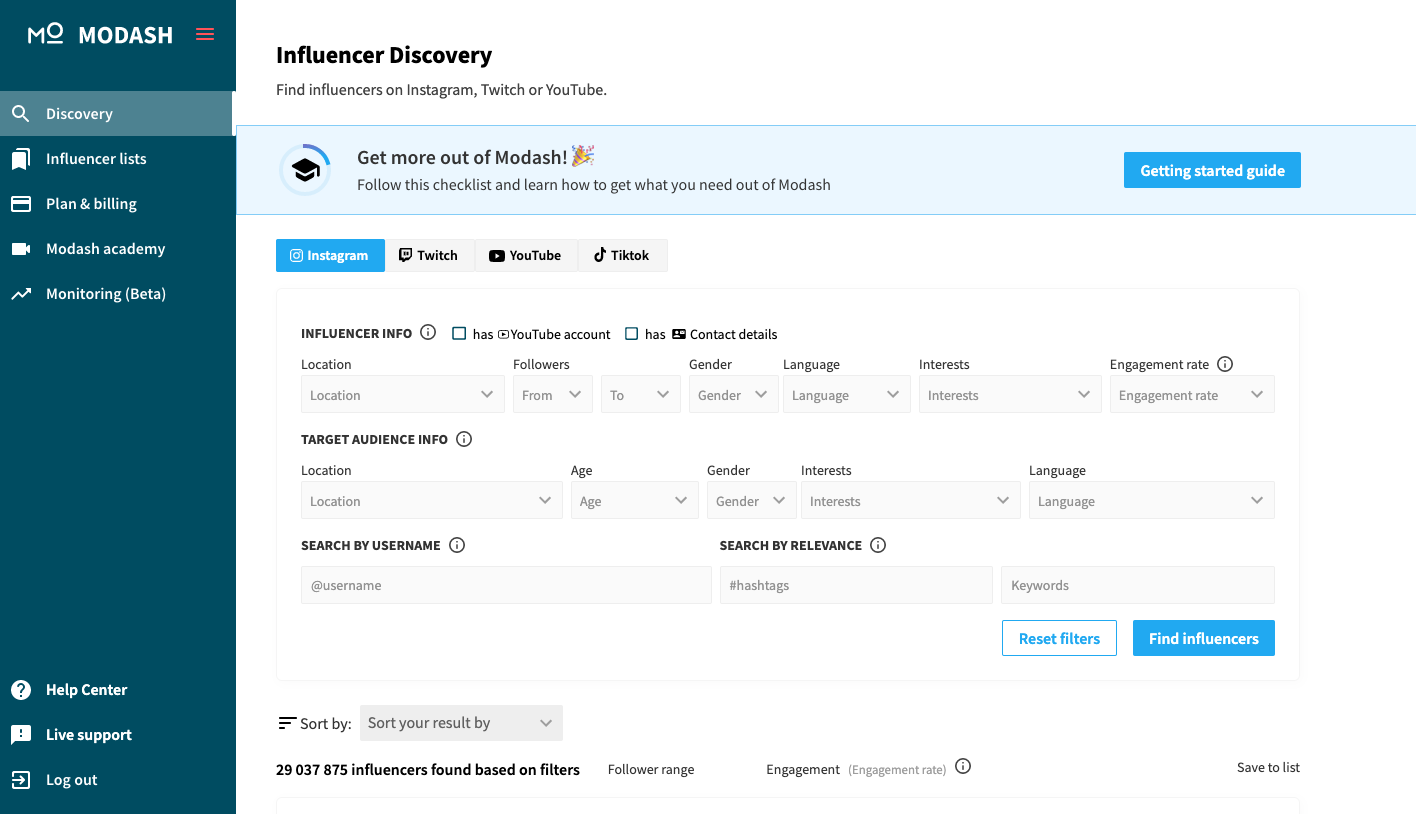Click info icon next to Influencer Info
The width and height of the screenshot is (1416, 814).
(428, 333)
